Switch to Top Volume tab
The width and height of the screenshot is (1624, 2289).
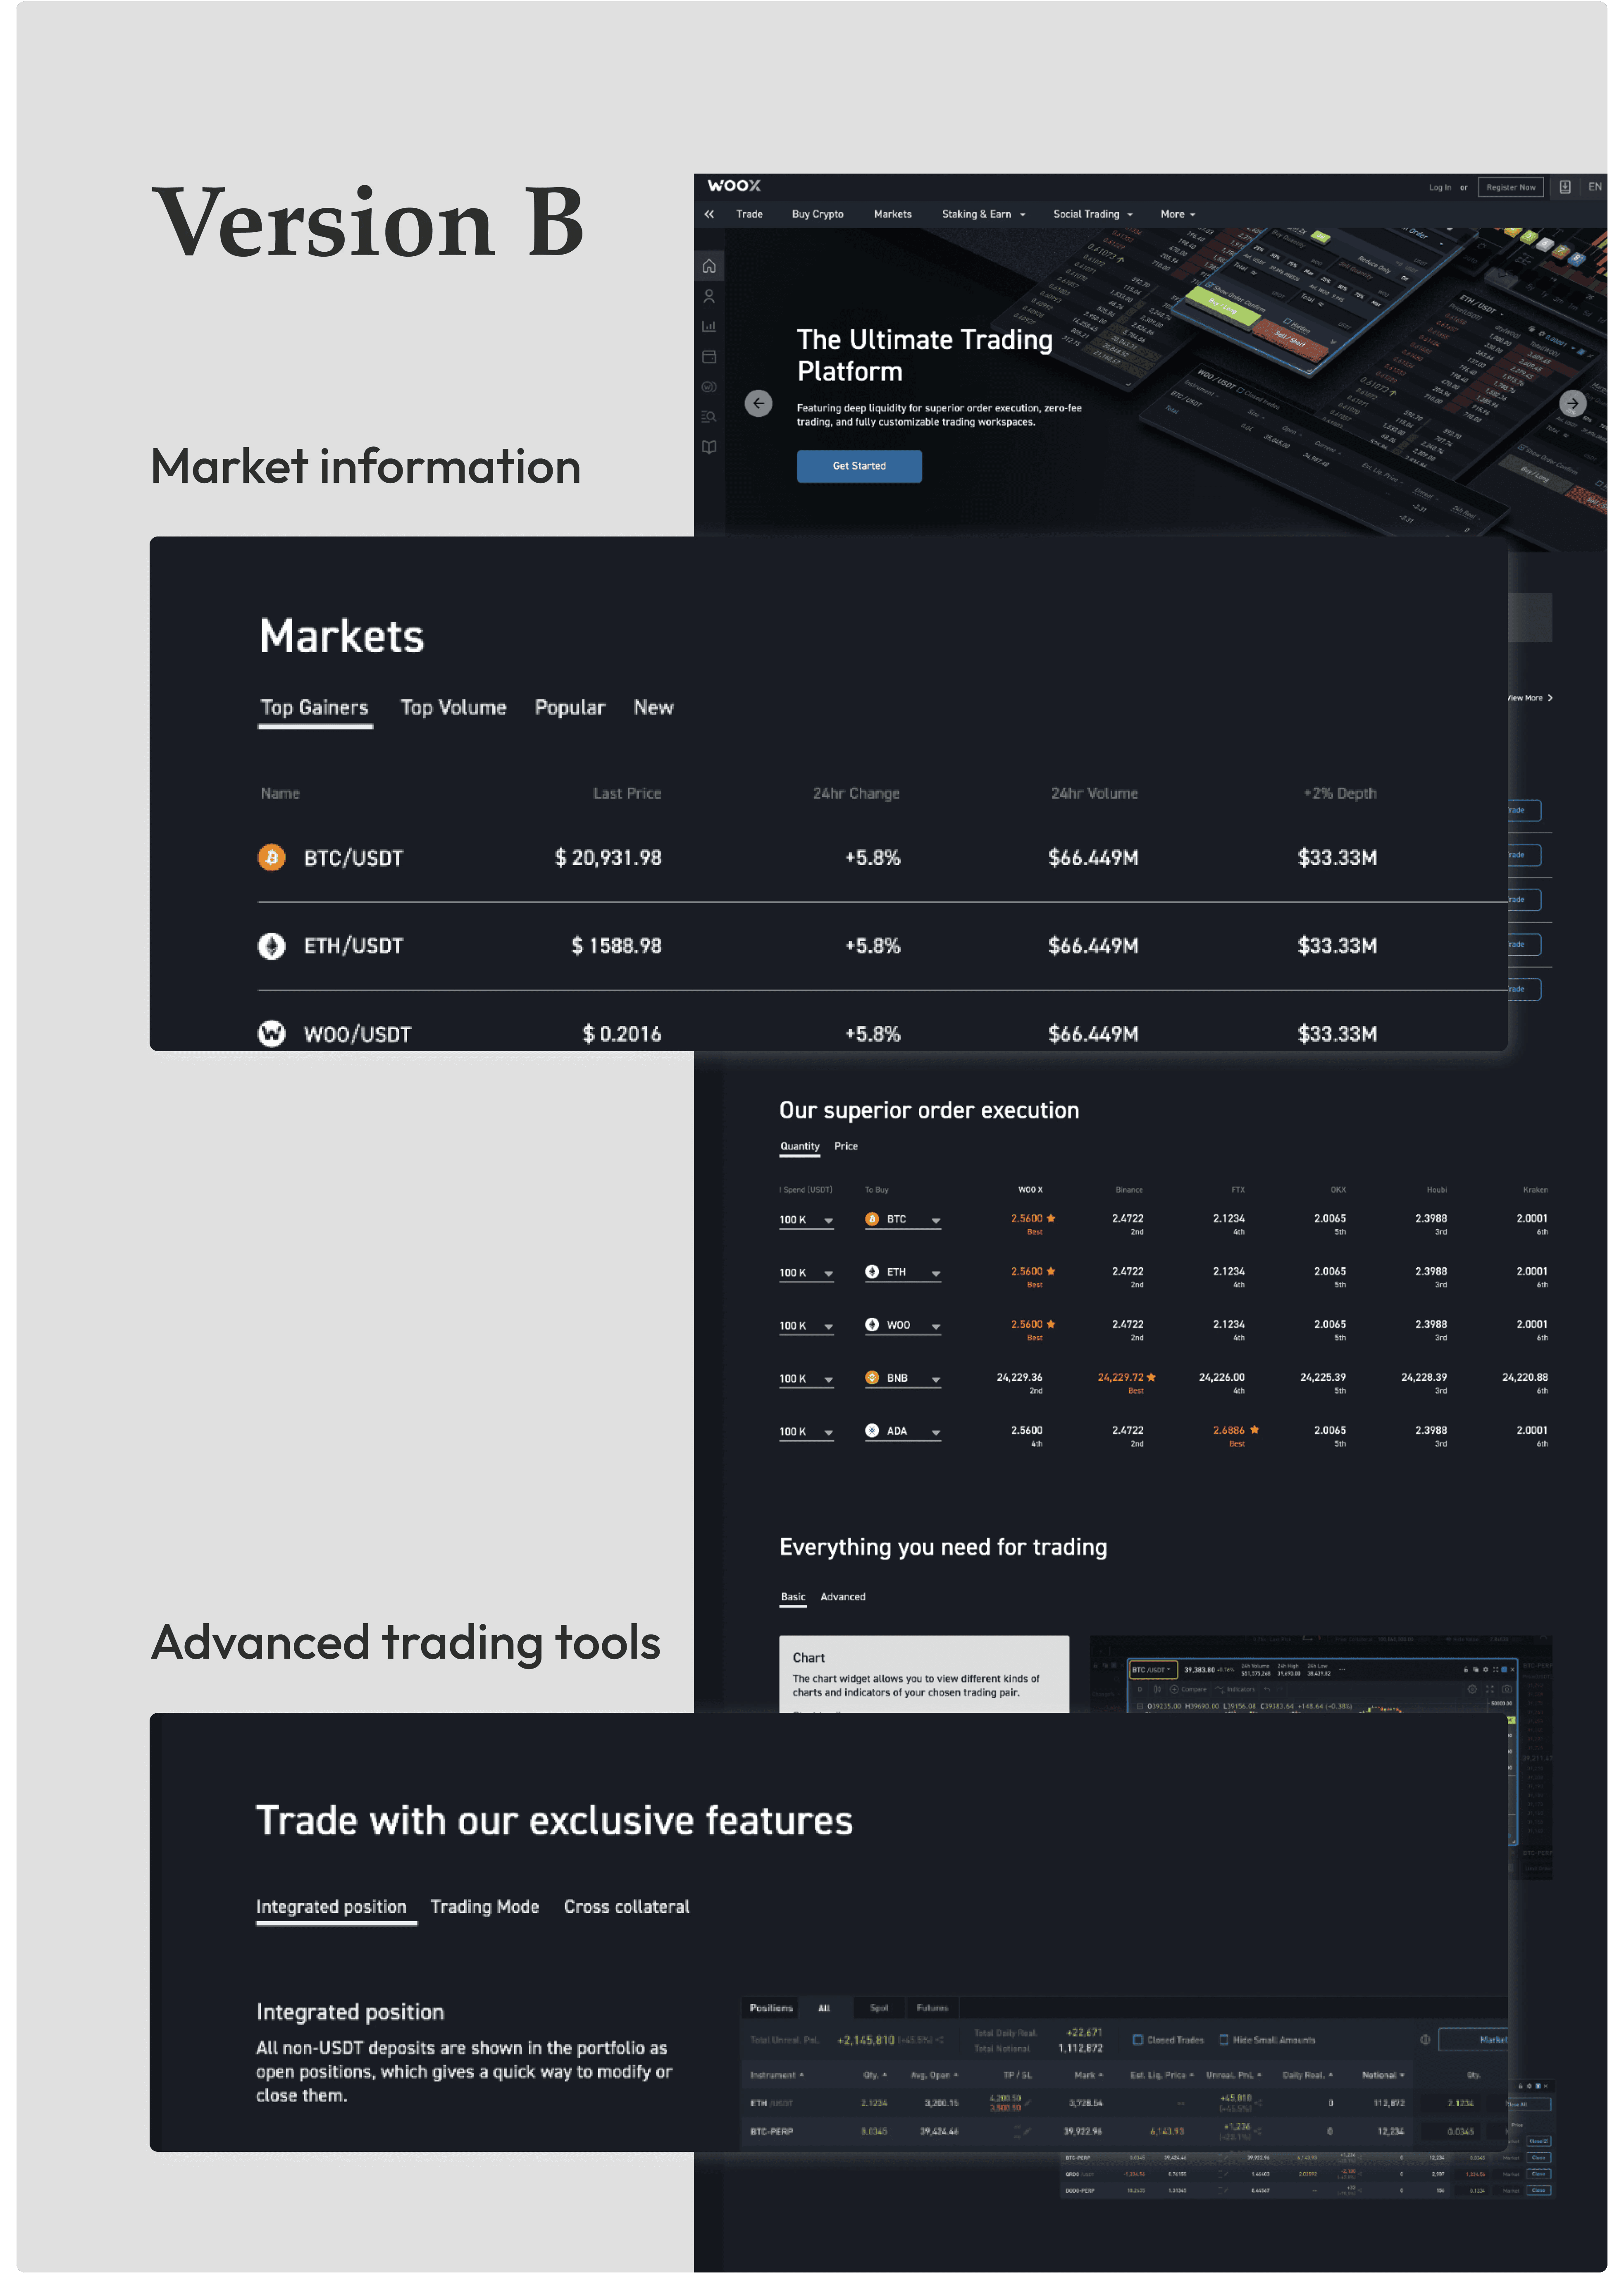(x=453, y=708)
